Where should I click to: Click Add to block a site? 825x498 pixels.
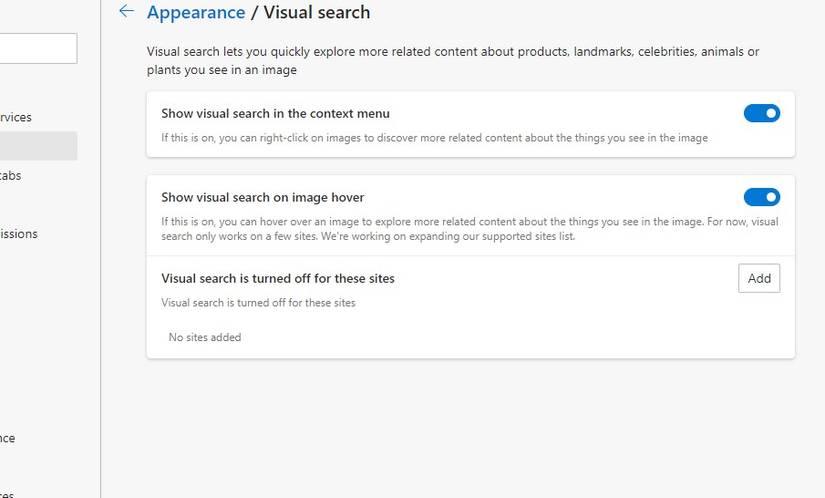pos(759,278)
